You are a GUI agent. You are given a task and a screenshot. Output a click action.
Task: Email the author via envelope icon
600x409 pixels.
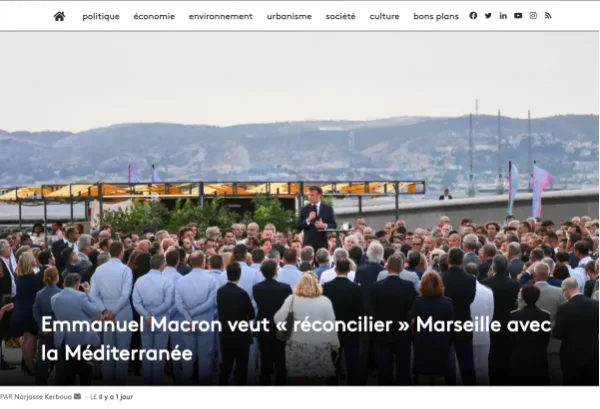(77, 396)
